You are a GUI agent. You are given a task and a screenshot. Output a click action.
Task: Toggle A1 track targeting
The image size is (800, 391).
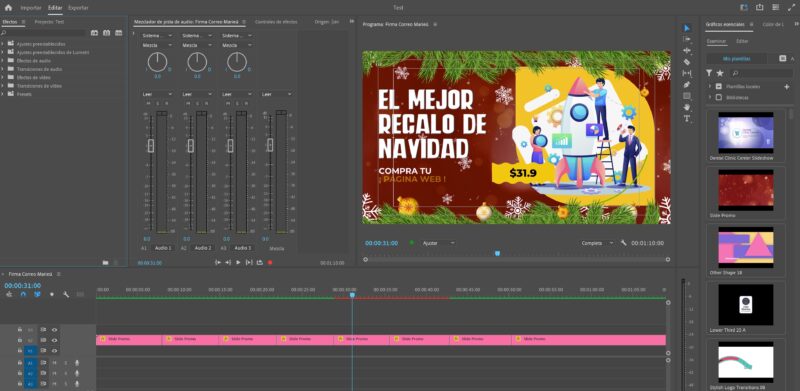[30, 363]
